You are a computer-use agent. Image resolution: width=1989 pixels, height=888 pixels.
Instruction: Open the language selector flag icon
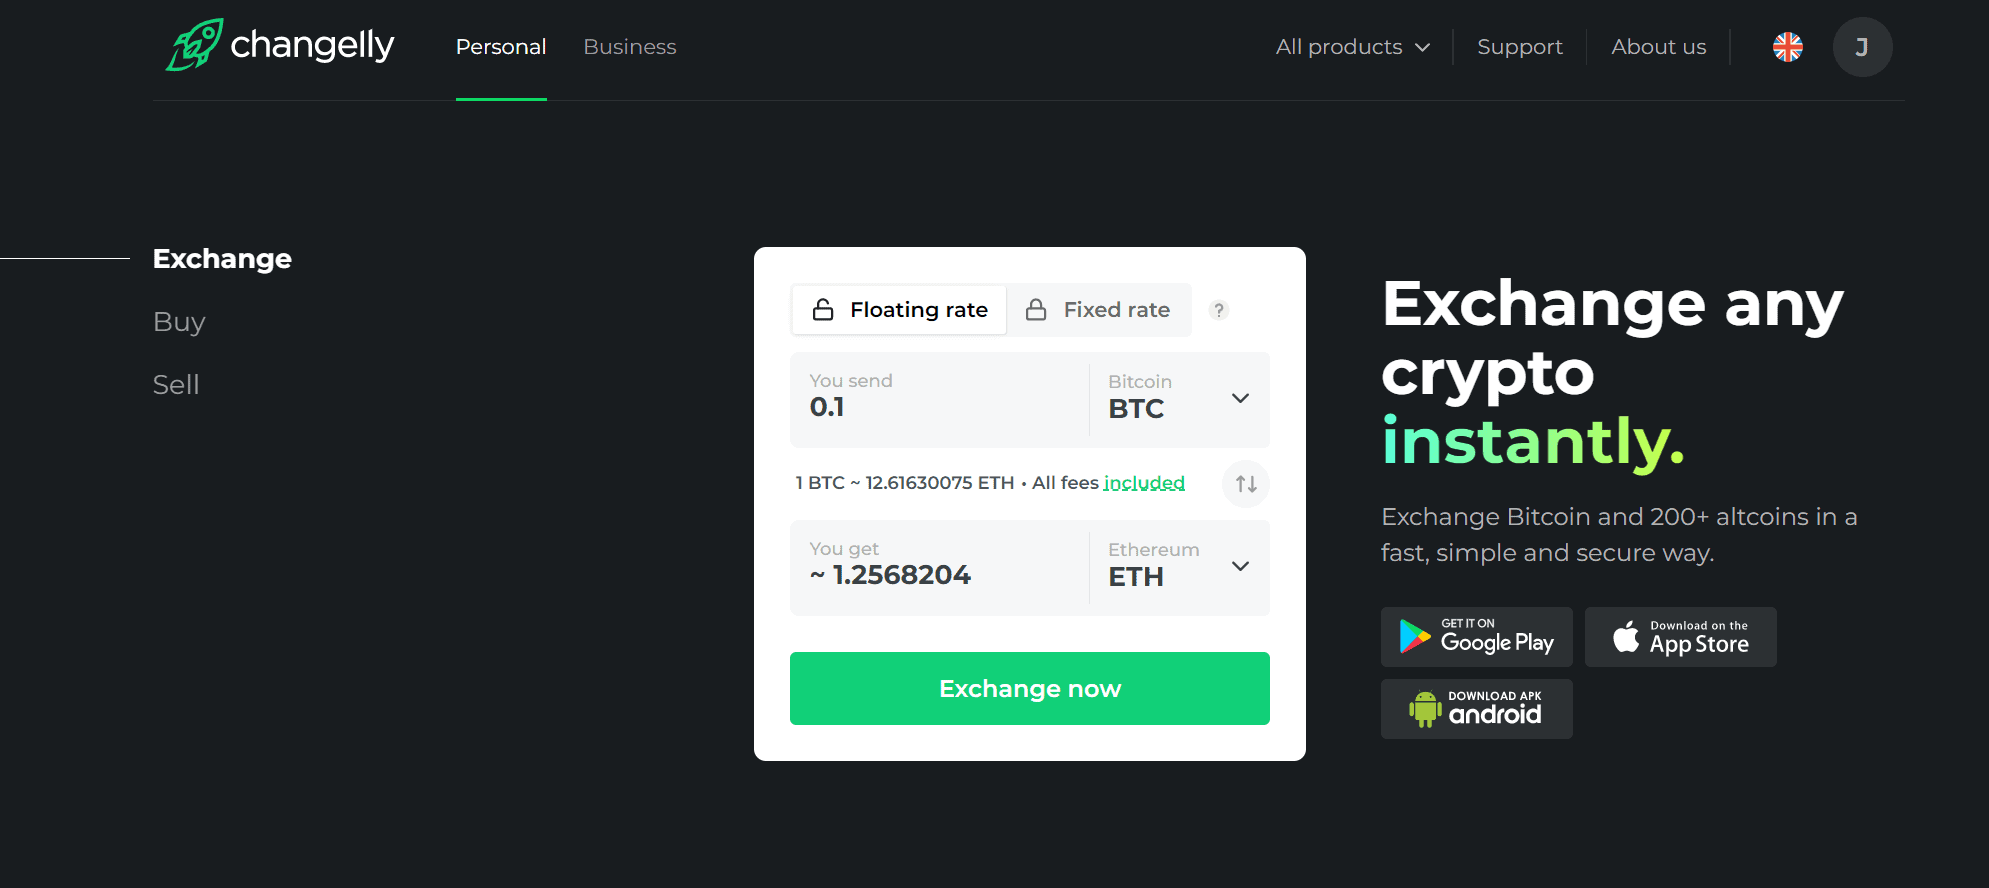[1787, 47]
